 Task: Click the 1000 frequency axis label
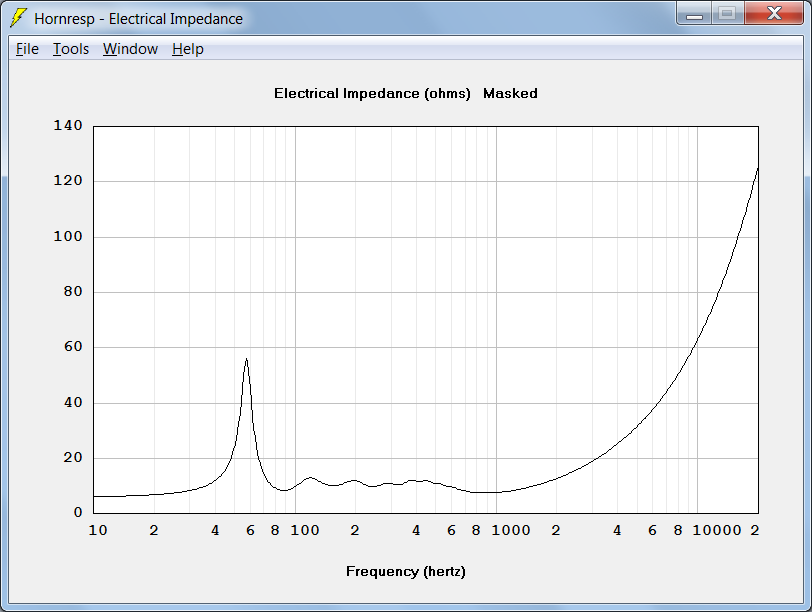click(x=511, y=530)
